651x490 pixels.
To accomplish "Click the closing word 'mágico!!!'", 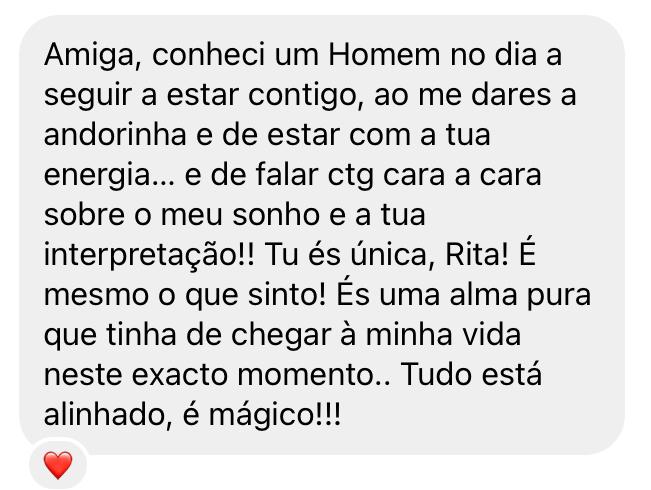I will coord(275,416).
